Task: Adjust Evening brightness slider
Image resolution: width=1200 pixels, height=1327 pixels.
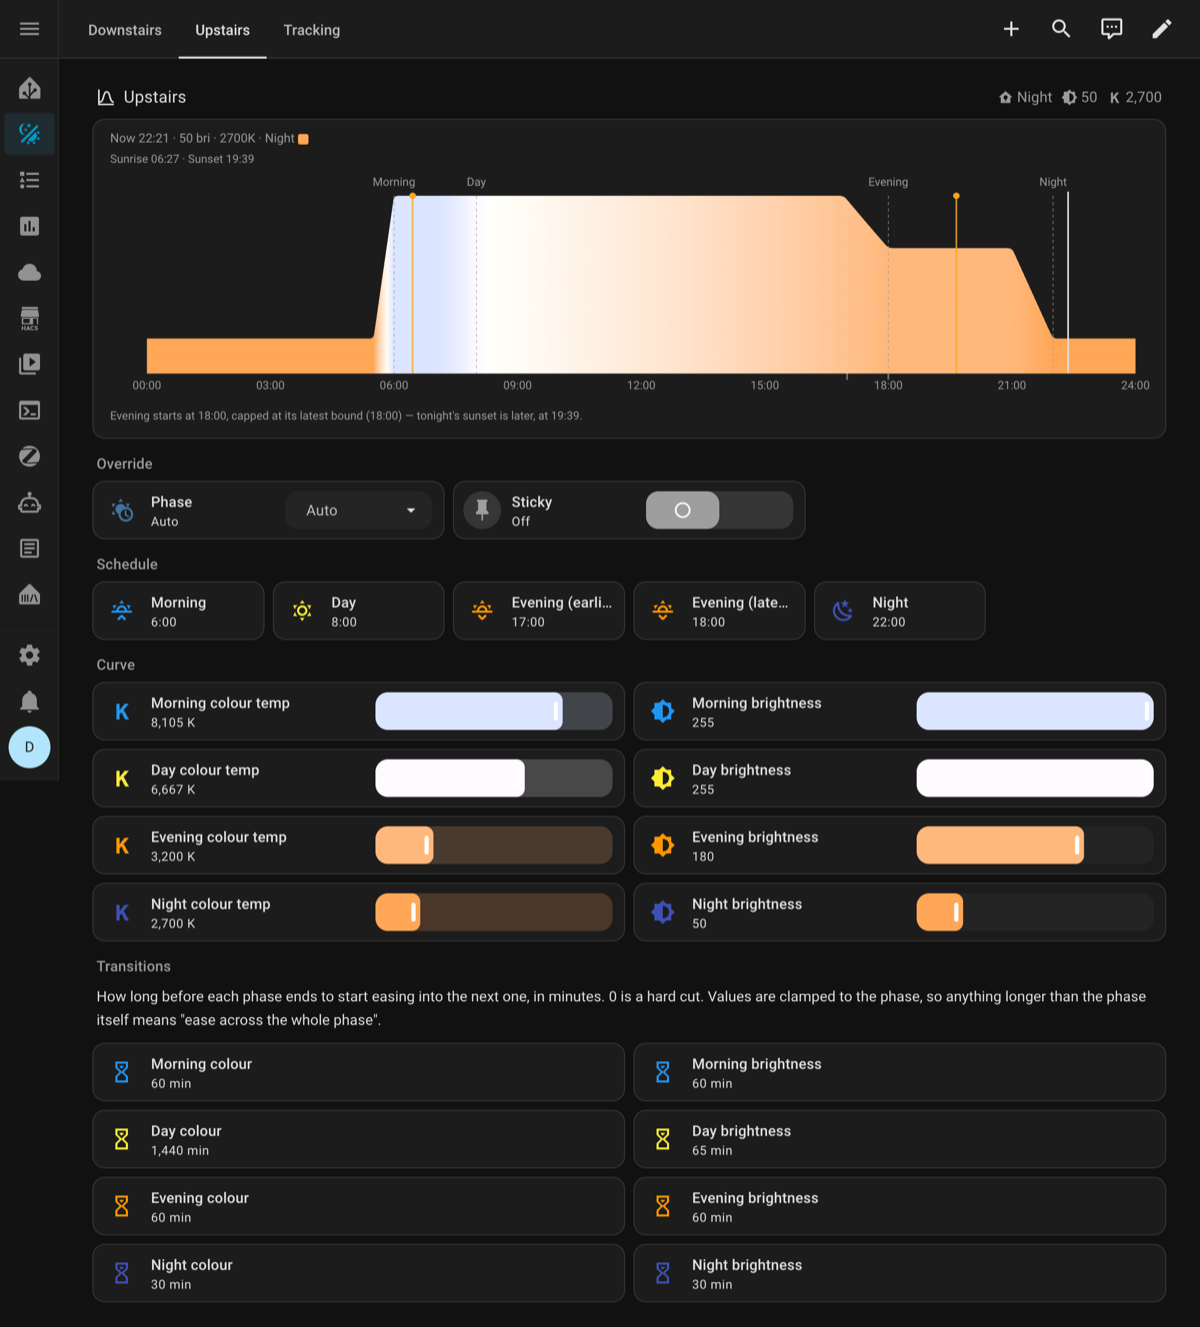Action: click(1035, 845)
